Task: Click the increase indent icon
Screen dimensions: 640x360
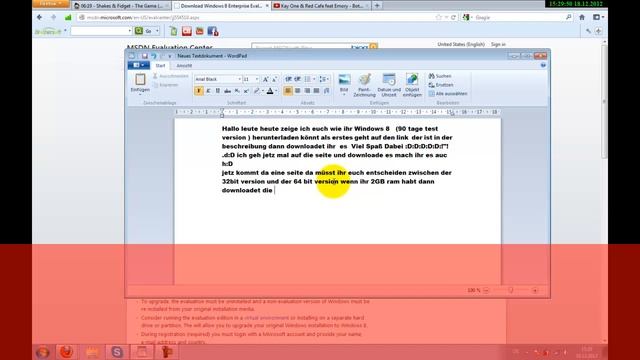Action: point(298,79)
